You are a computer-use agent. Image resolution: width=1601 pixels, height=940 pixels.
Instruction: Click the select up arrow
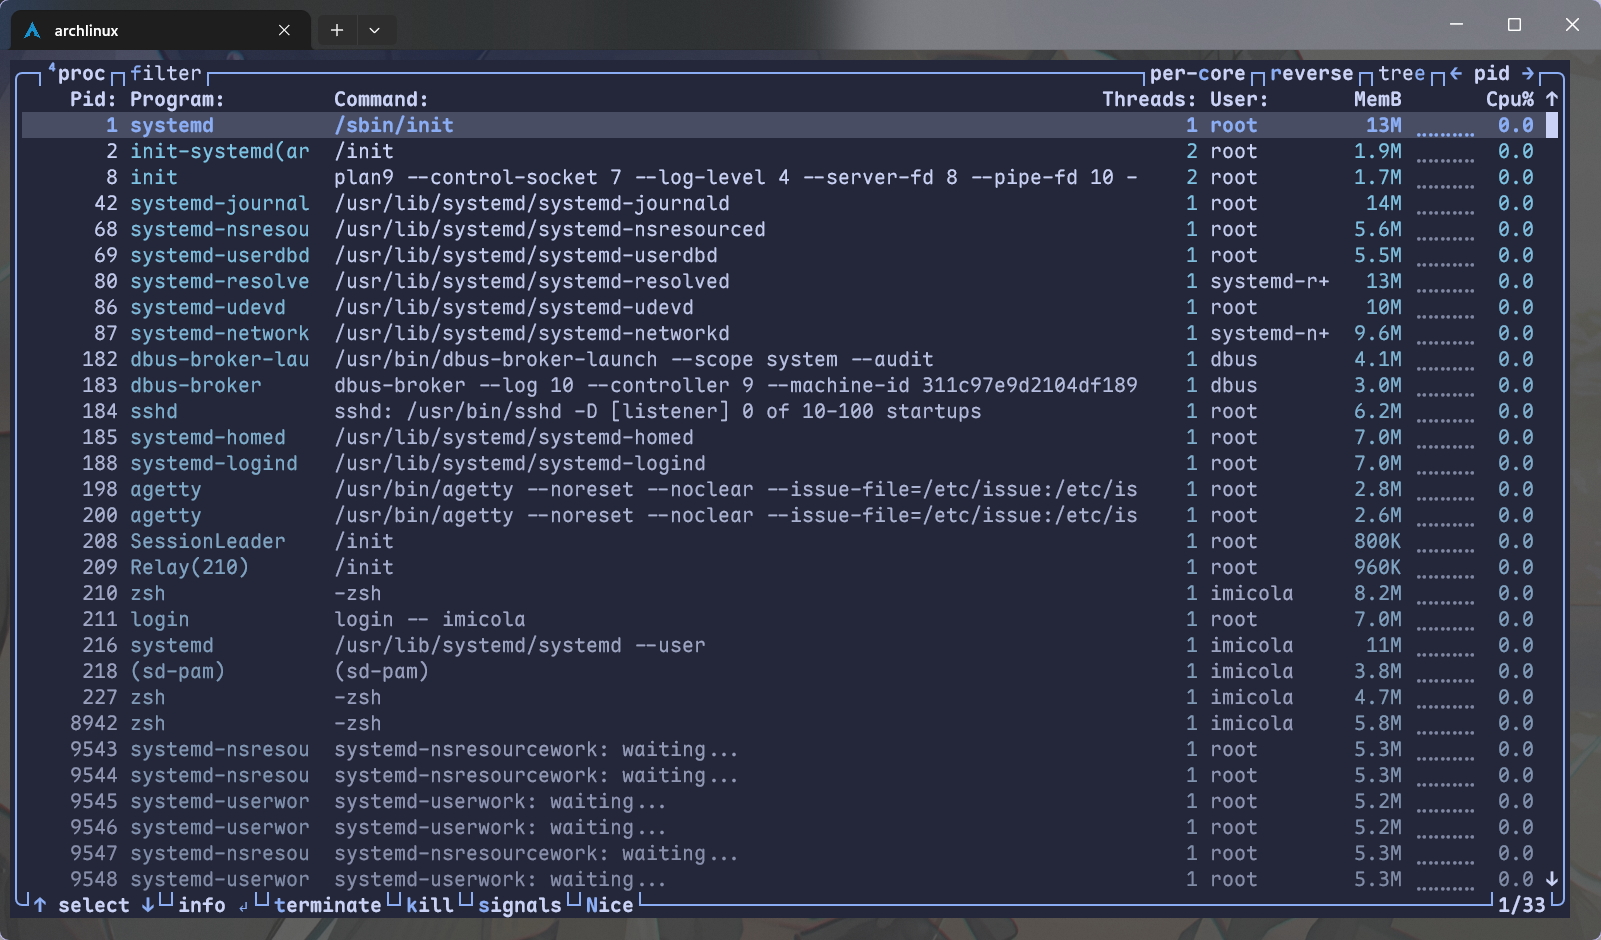click(40, 905)
